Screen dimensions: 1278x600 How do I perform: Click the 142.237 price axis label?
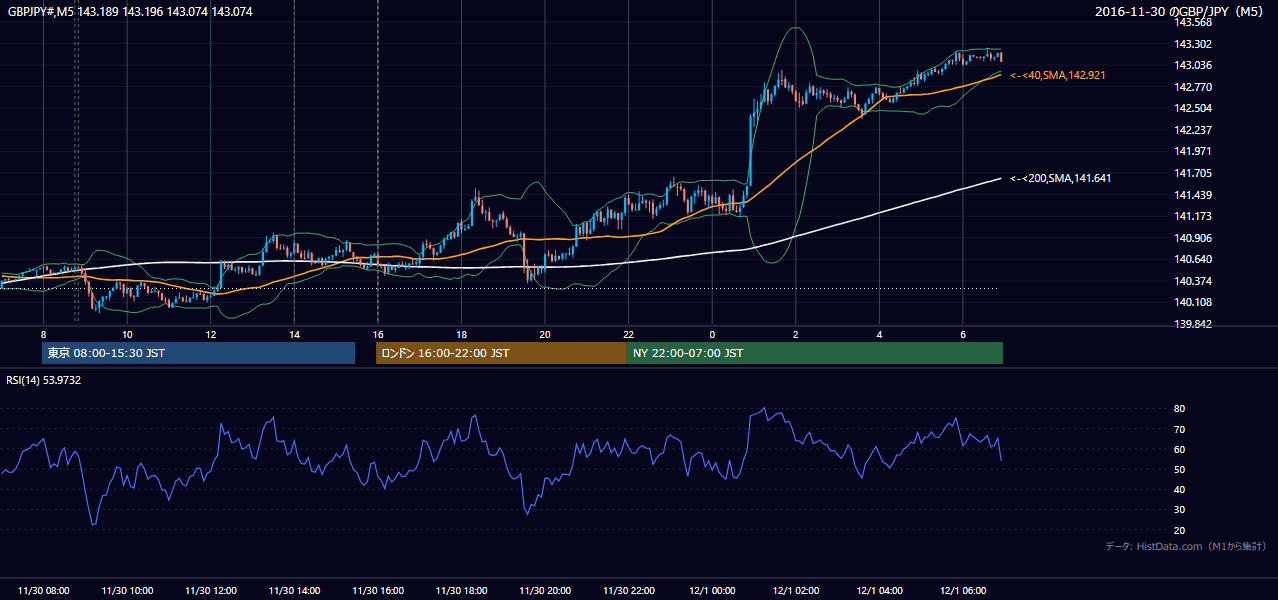coord(1192,130)
